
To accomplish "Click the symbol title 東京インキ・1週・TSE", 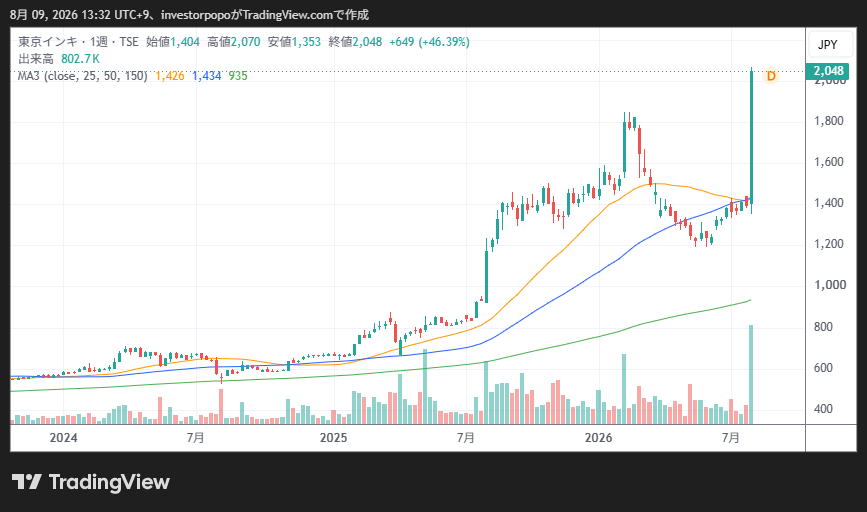I will (78, 42).
